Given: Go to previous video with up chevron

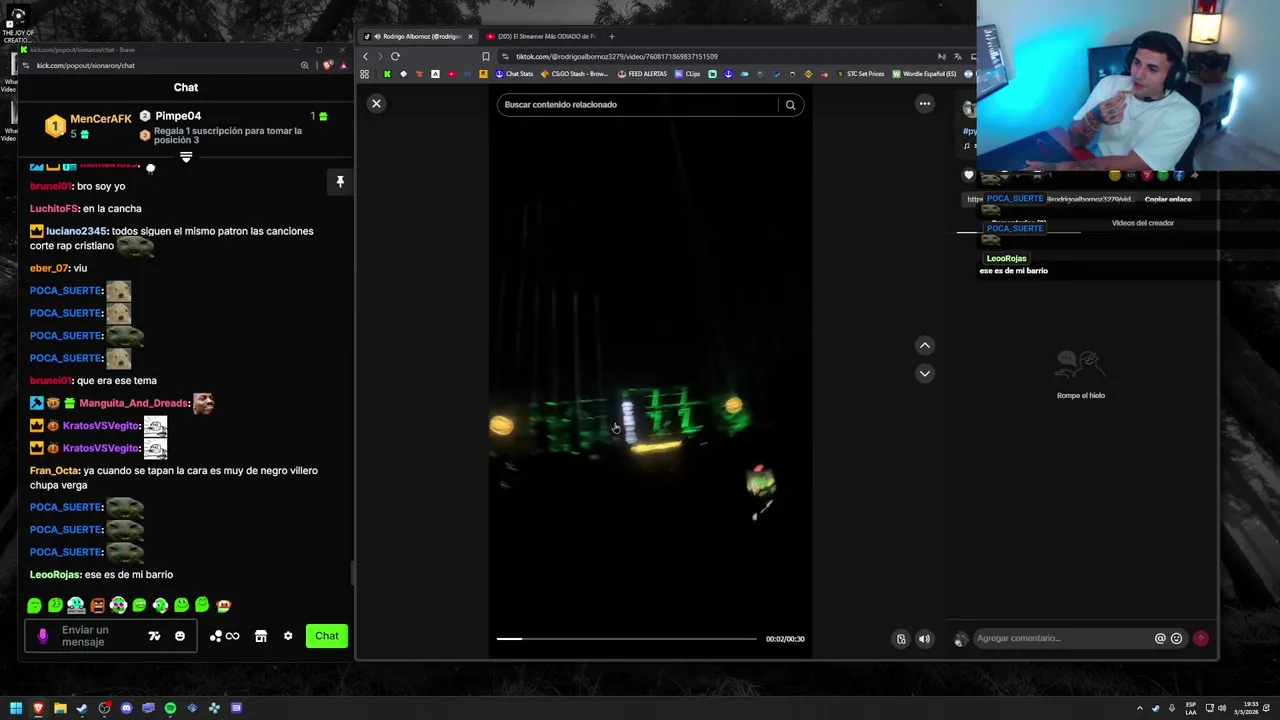Looking at the screenshot, I should (925, 346).
